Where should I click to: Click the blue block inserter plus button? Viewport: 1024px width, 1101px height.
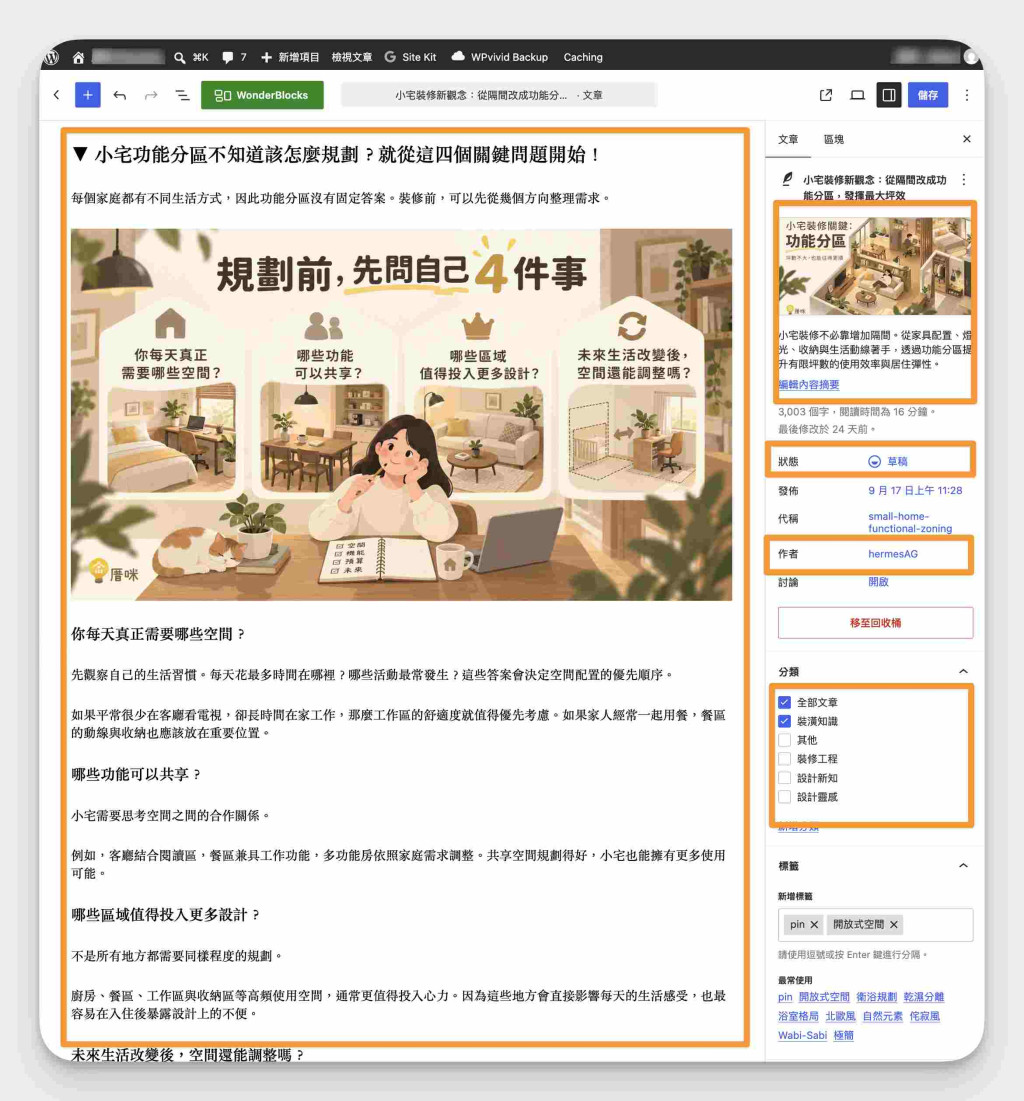pos(88,95)
